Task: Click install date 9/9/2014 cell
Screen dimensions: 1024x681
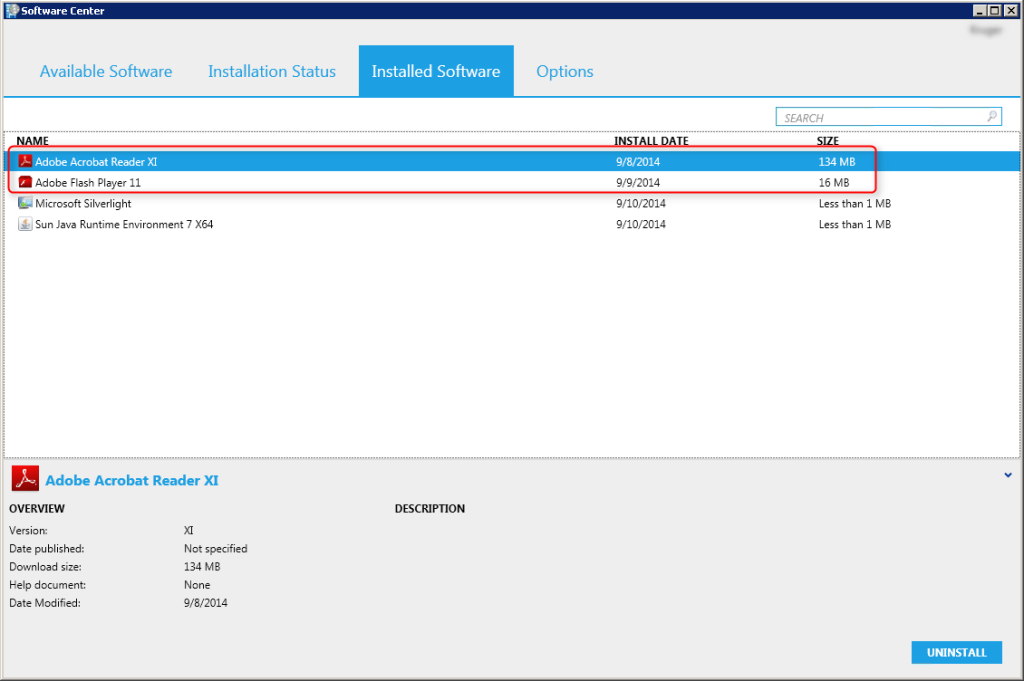Action: point(638,183)
